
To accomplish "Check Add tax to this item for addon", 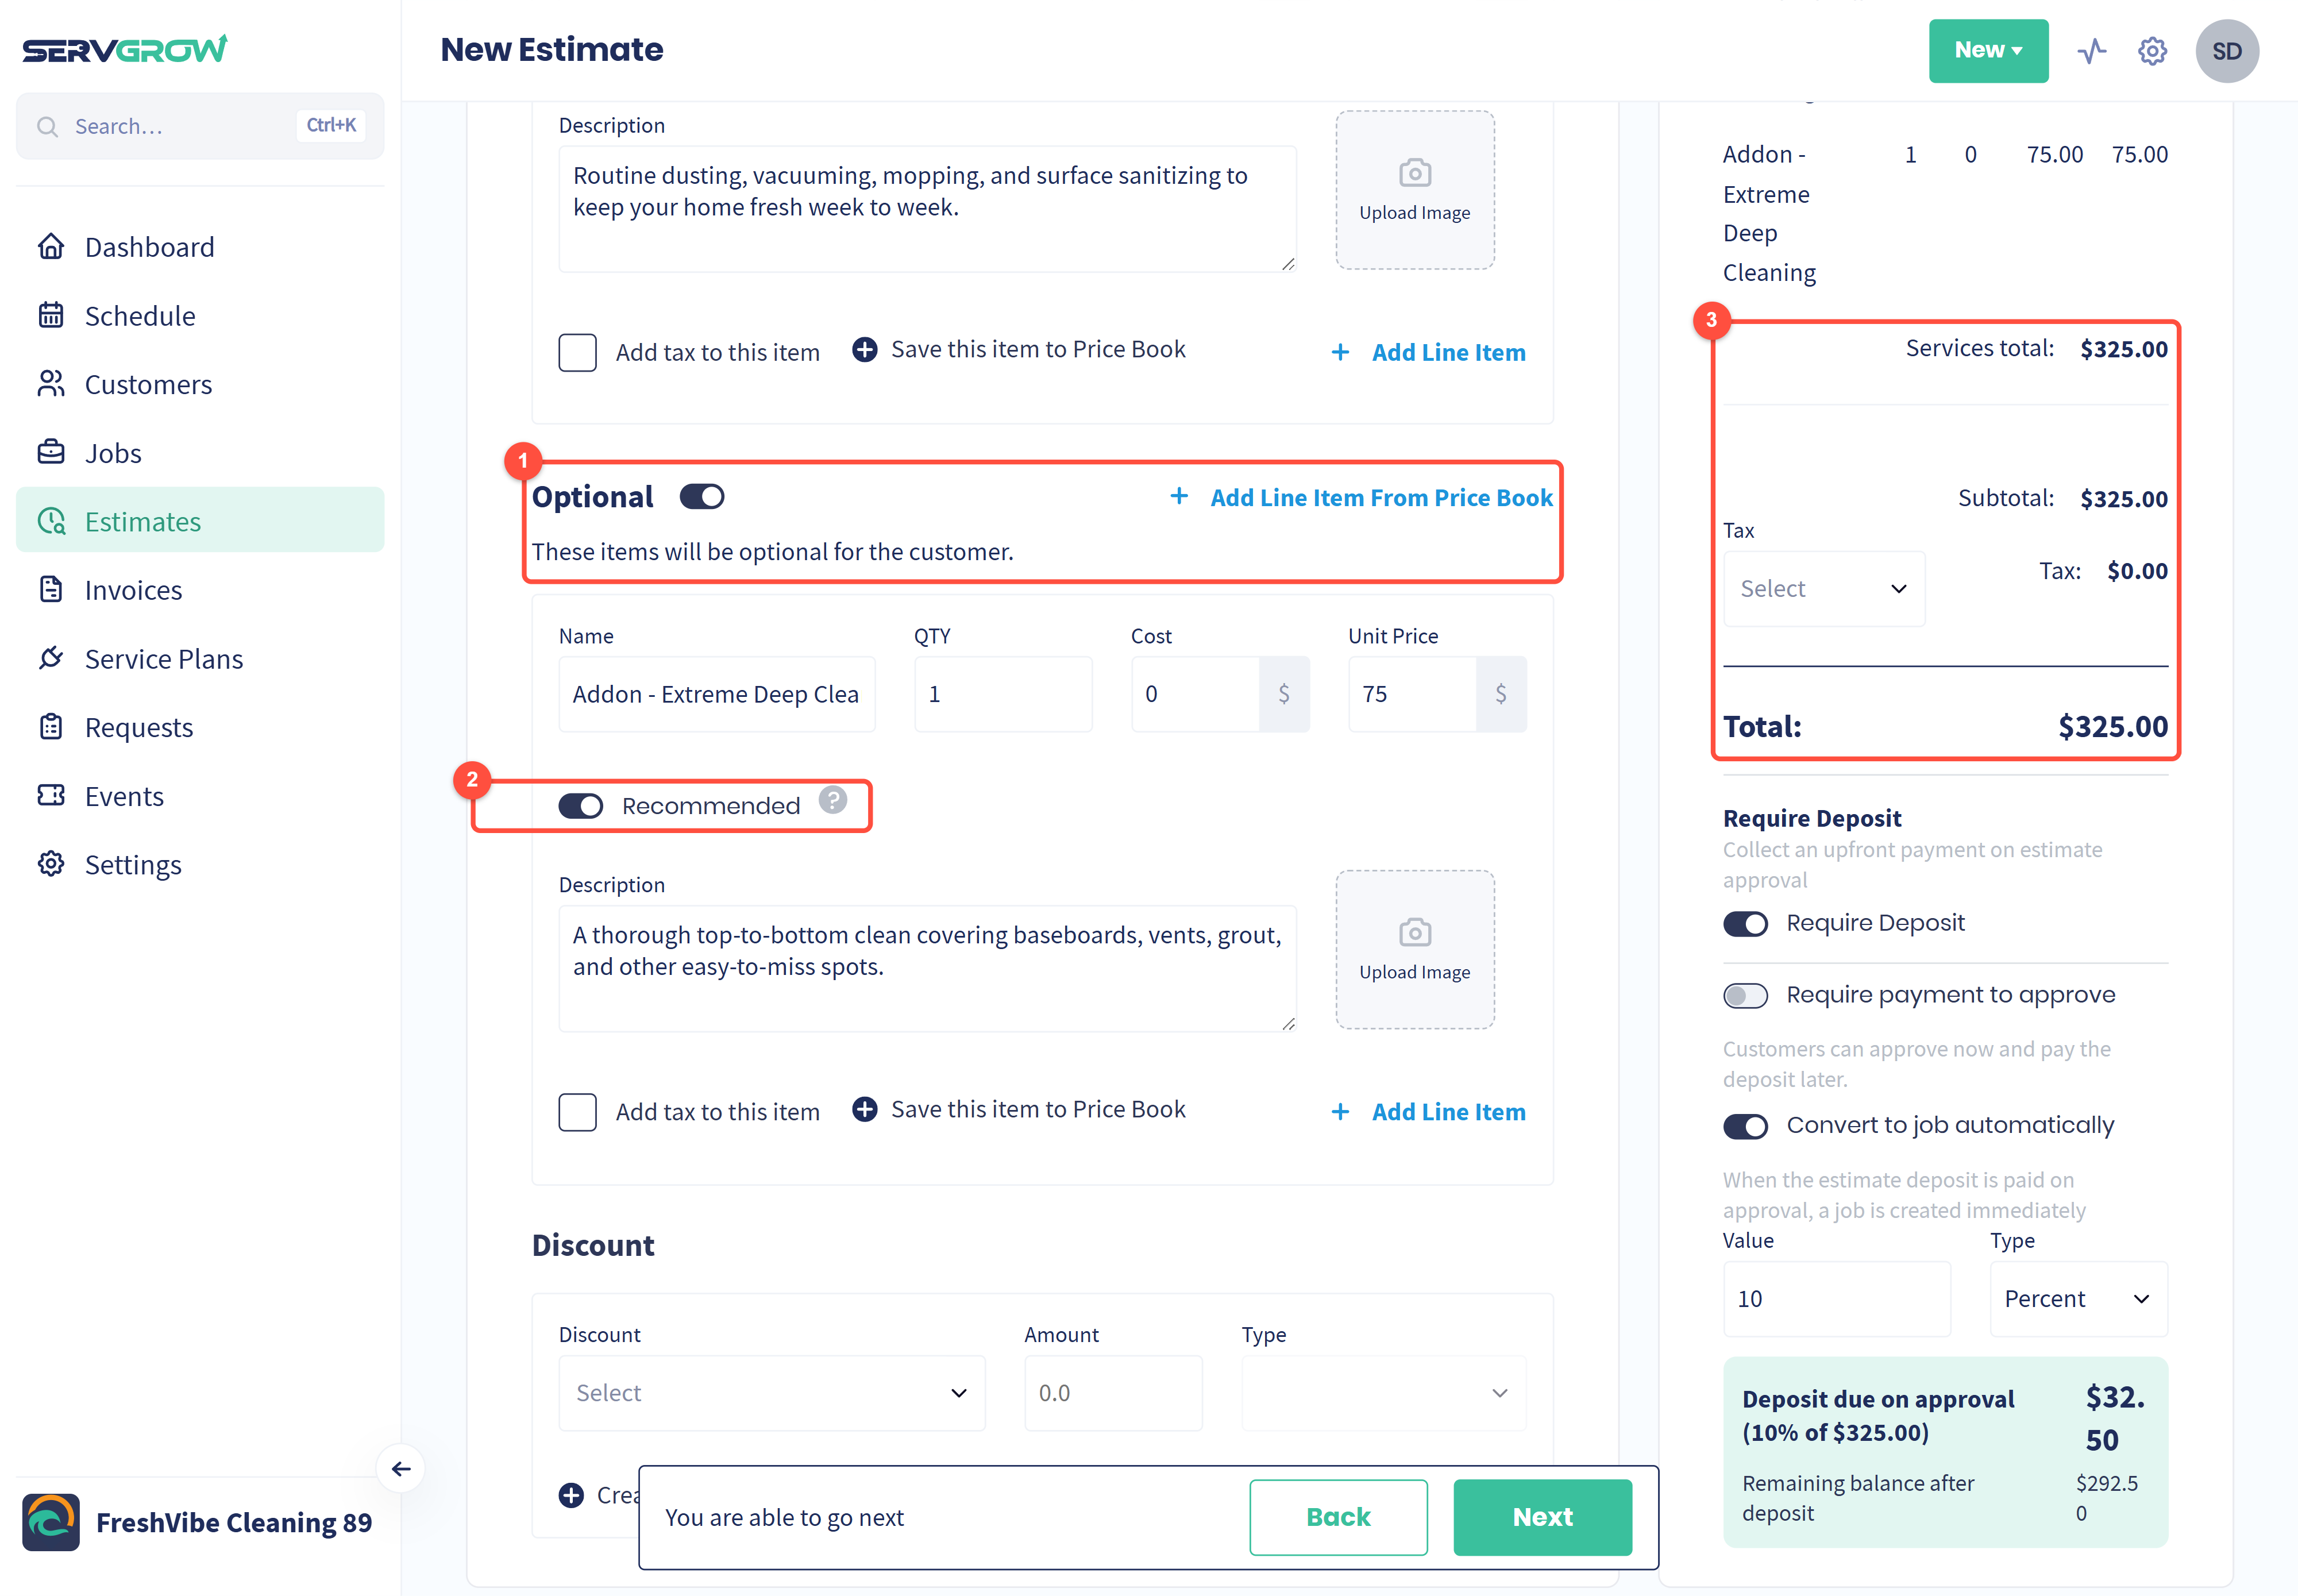I will pos(577,1112).
